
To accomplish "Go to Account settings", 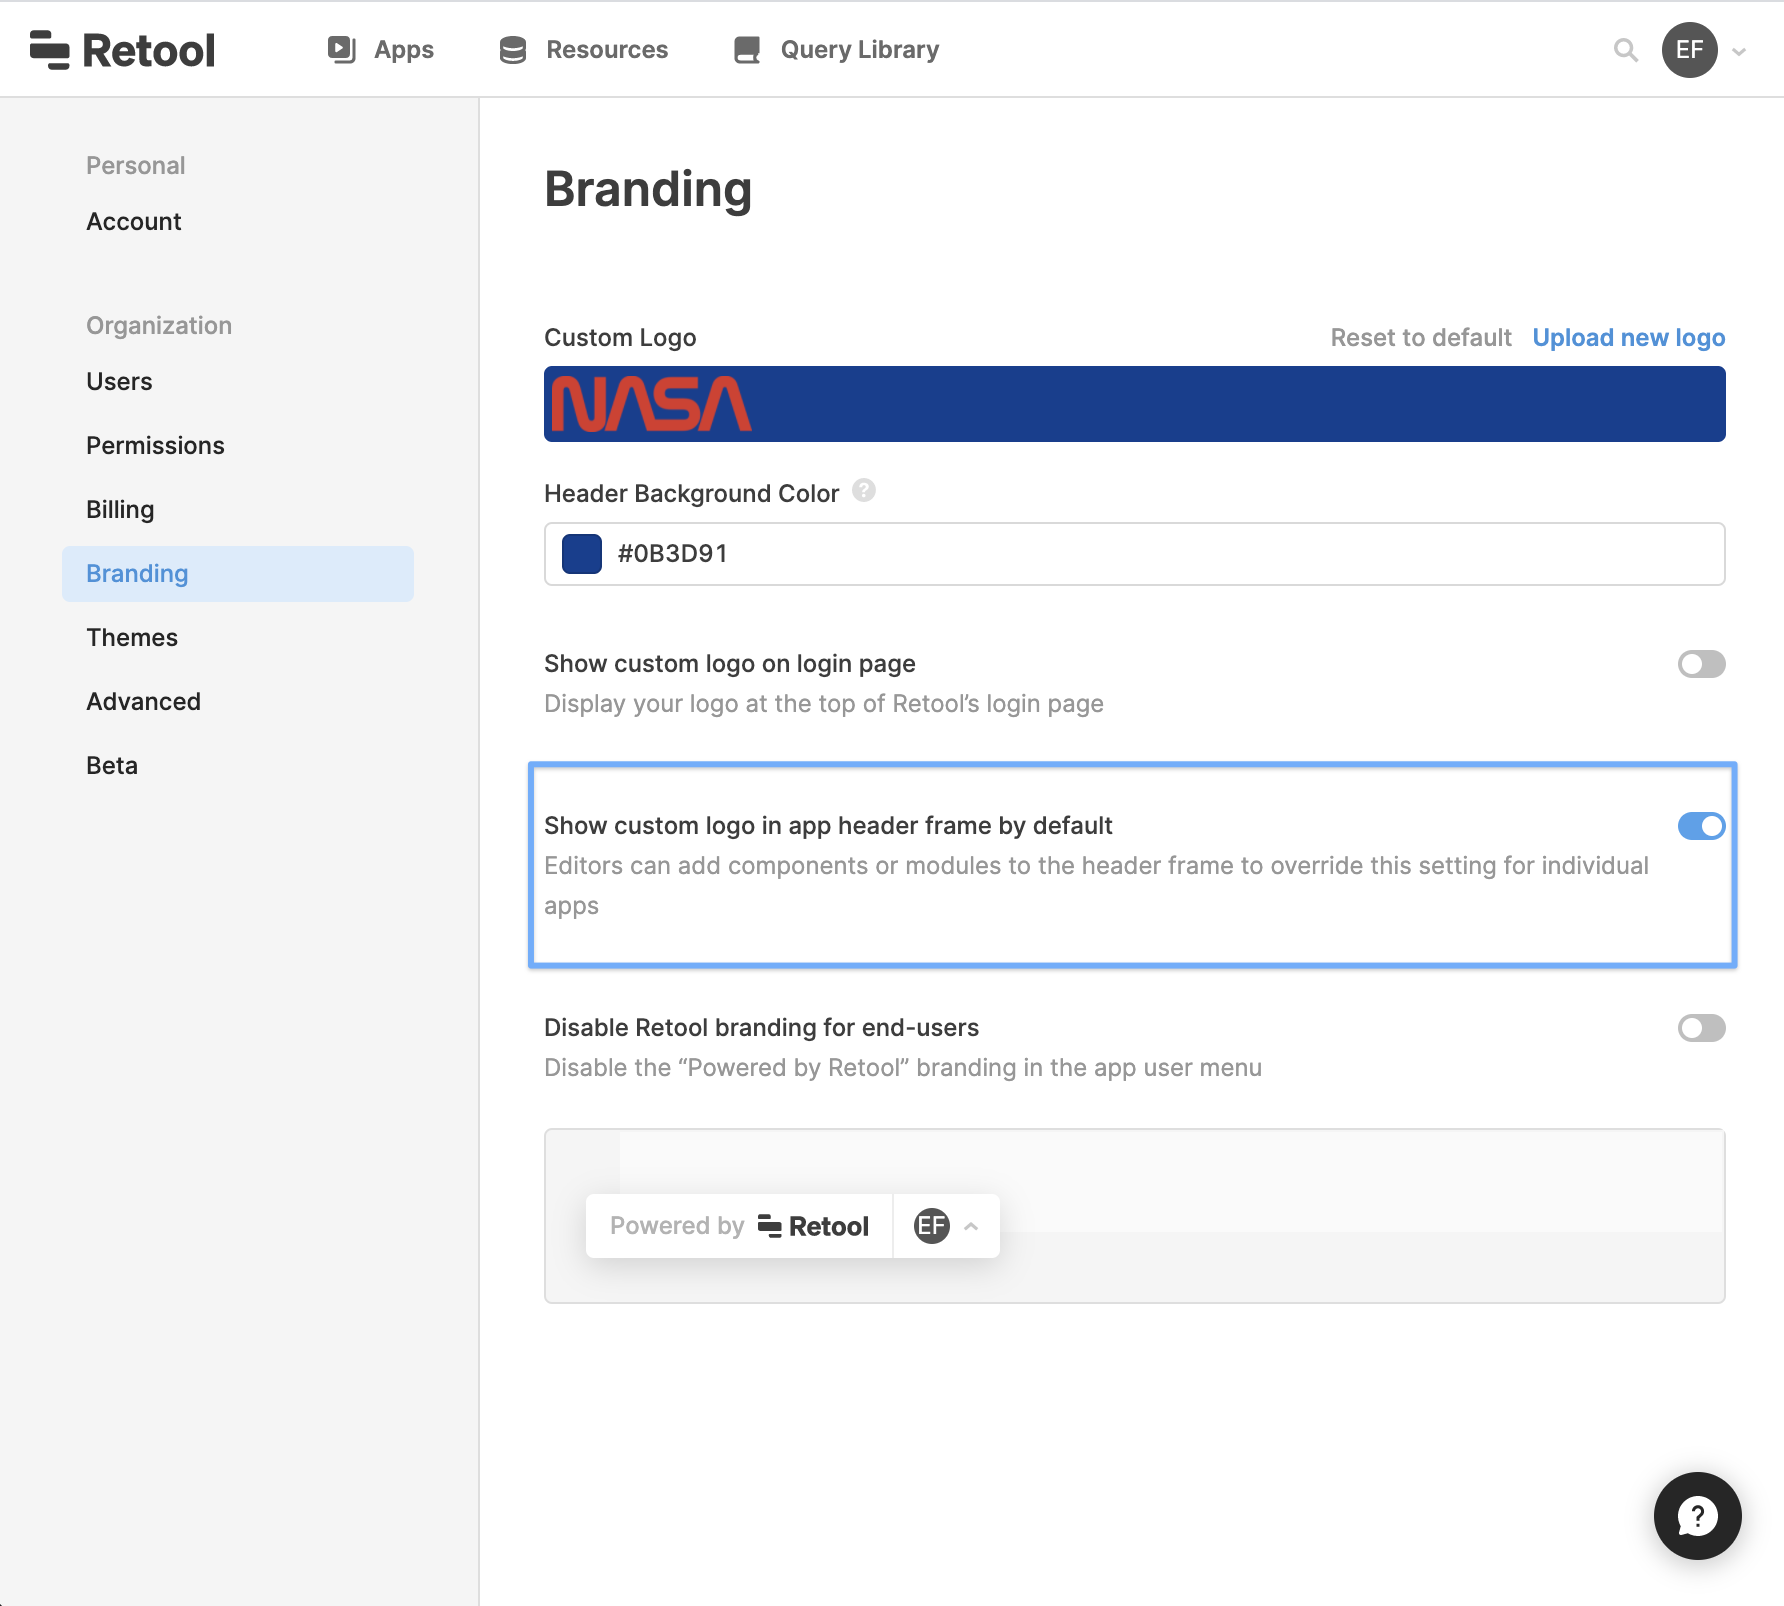I will pyautogui.click(x=134, y=222).
